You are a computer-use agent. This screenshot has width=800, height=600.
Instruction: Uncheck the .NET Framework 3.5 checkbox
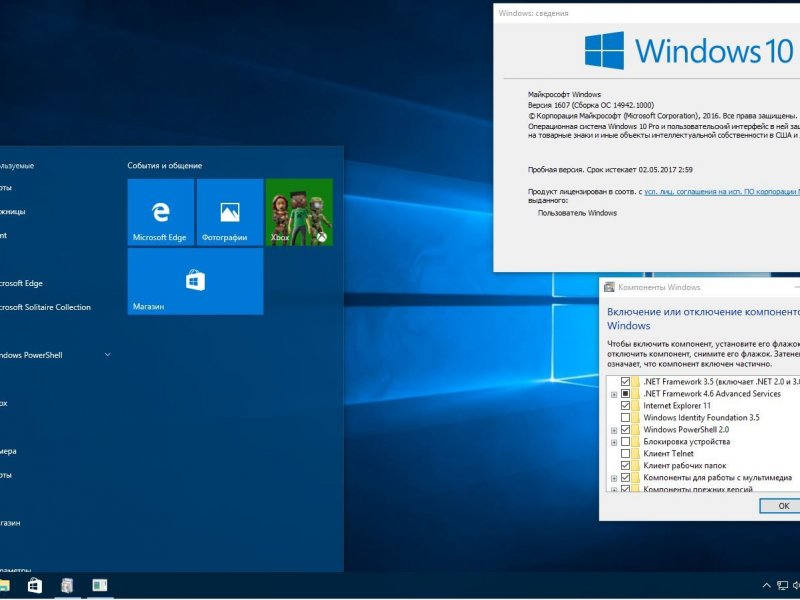tap(625, 382)
